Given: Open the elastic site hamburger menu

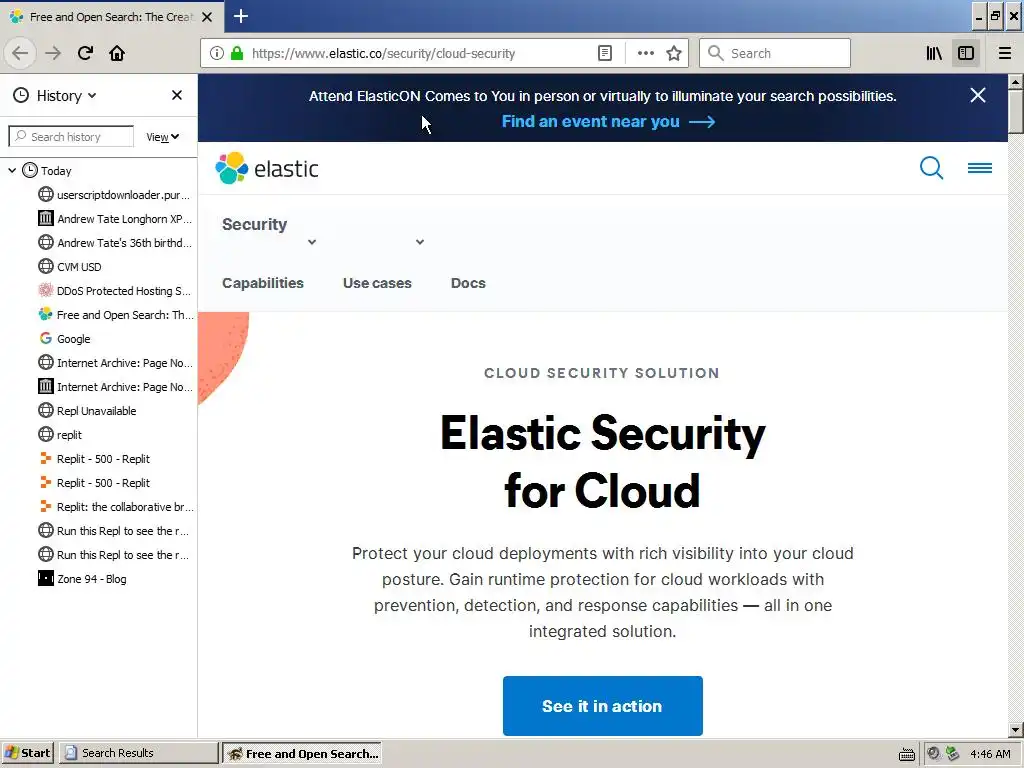Looking at the screenshot, I should pos(980,168).
